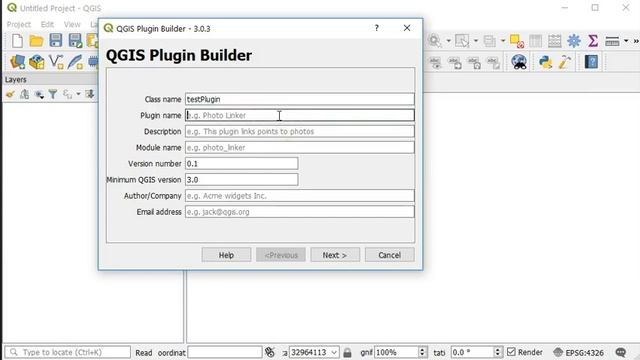Click the Cancel button in Plugin Builder
The image size is (640, 360).
click(389, 255)
